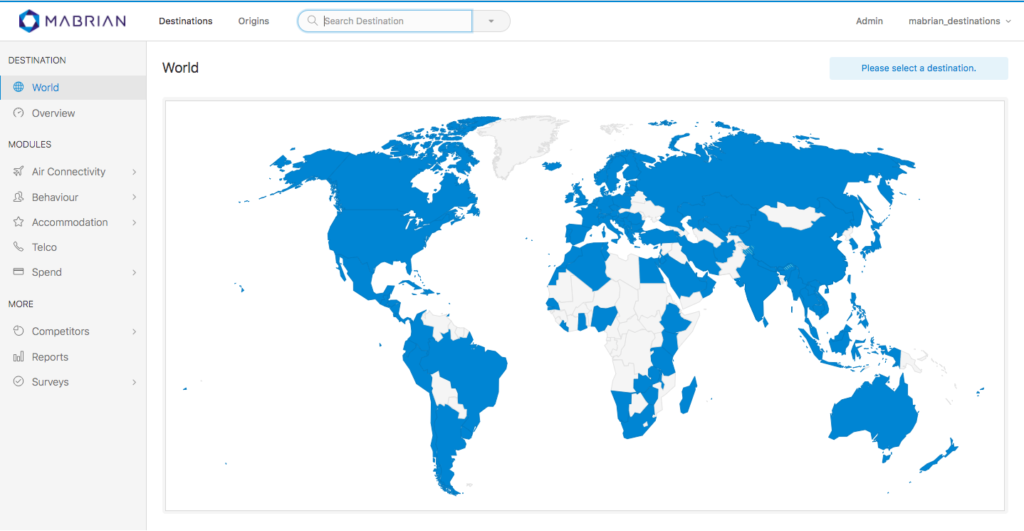This screenshot has height=531, width=1024.
Task: Open the search destination dropdown arrow
Action: (491, 21)
